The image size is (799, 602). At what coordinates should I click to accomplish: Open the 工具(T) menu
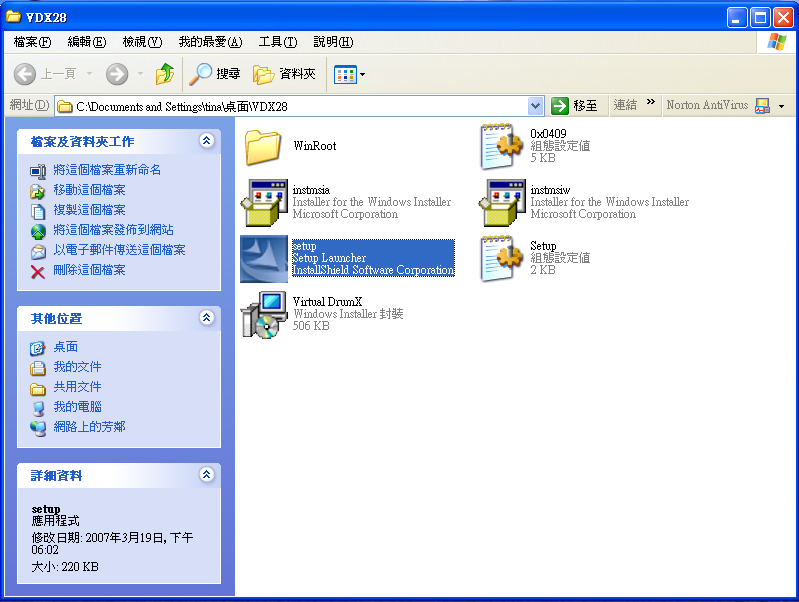coord(277,42)
